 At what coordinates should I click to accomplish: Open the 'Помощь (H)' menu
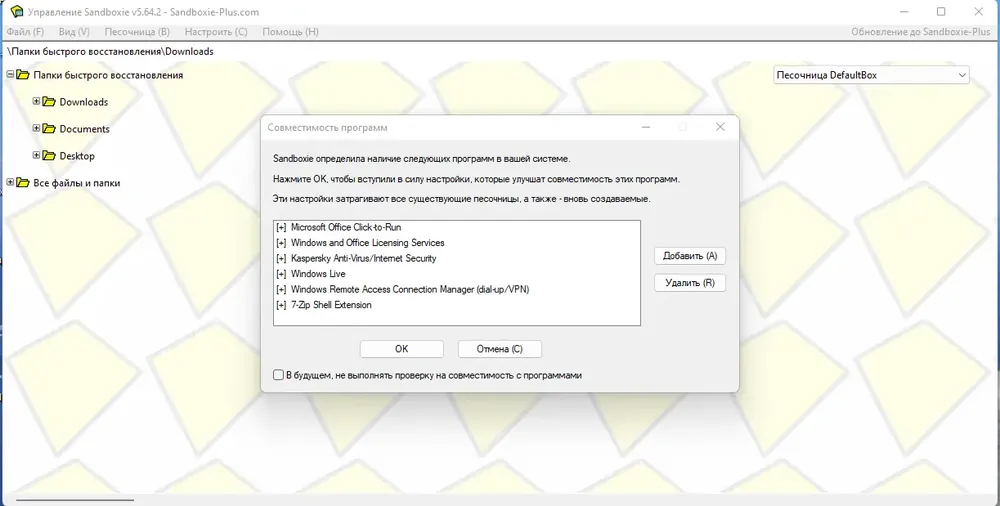290,32
